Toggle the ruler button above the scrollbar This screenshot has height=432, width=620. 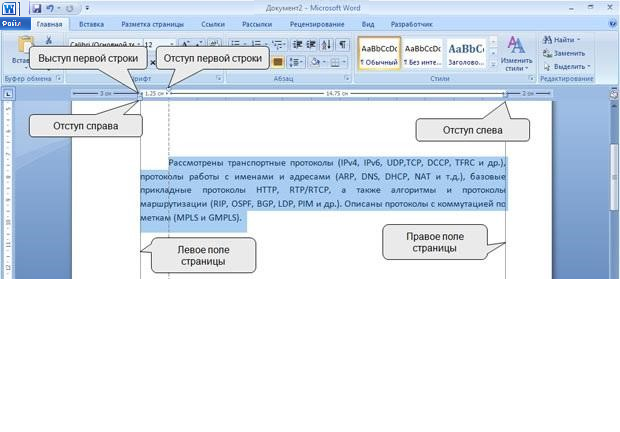pos(613,94)
